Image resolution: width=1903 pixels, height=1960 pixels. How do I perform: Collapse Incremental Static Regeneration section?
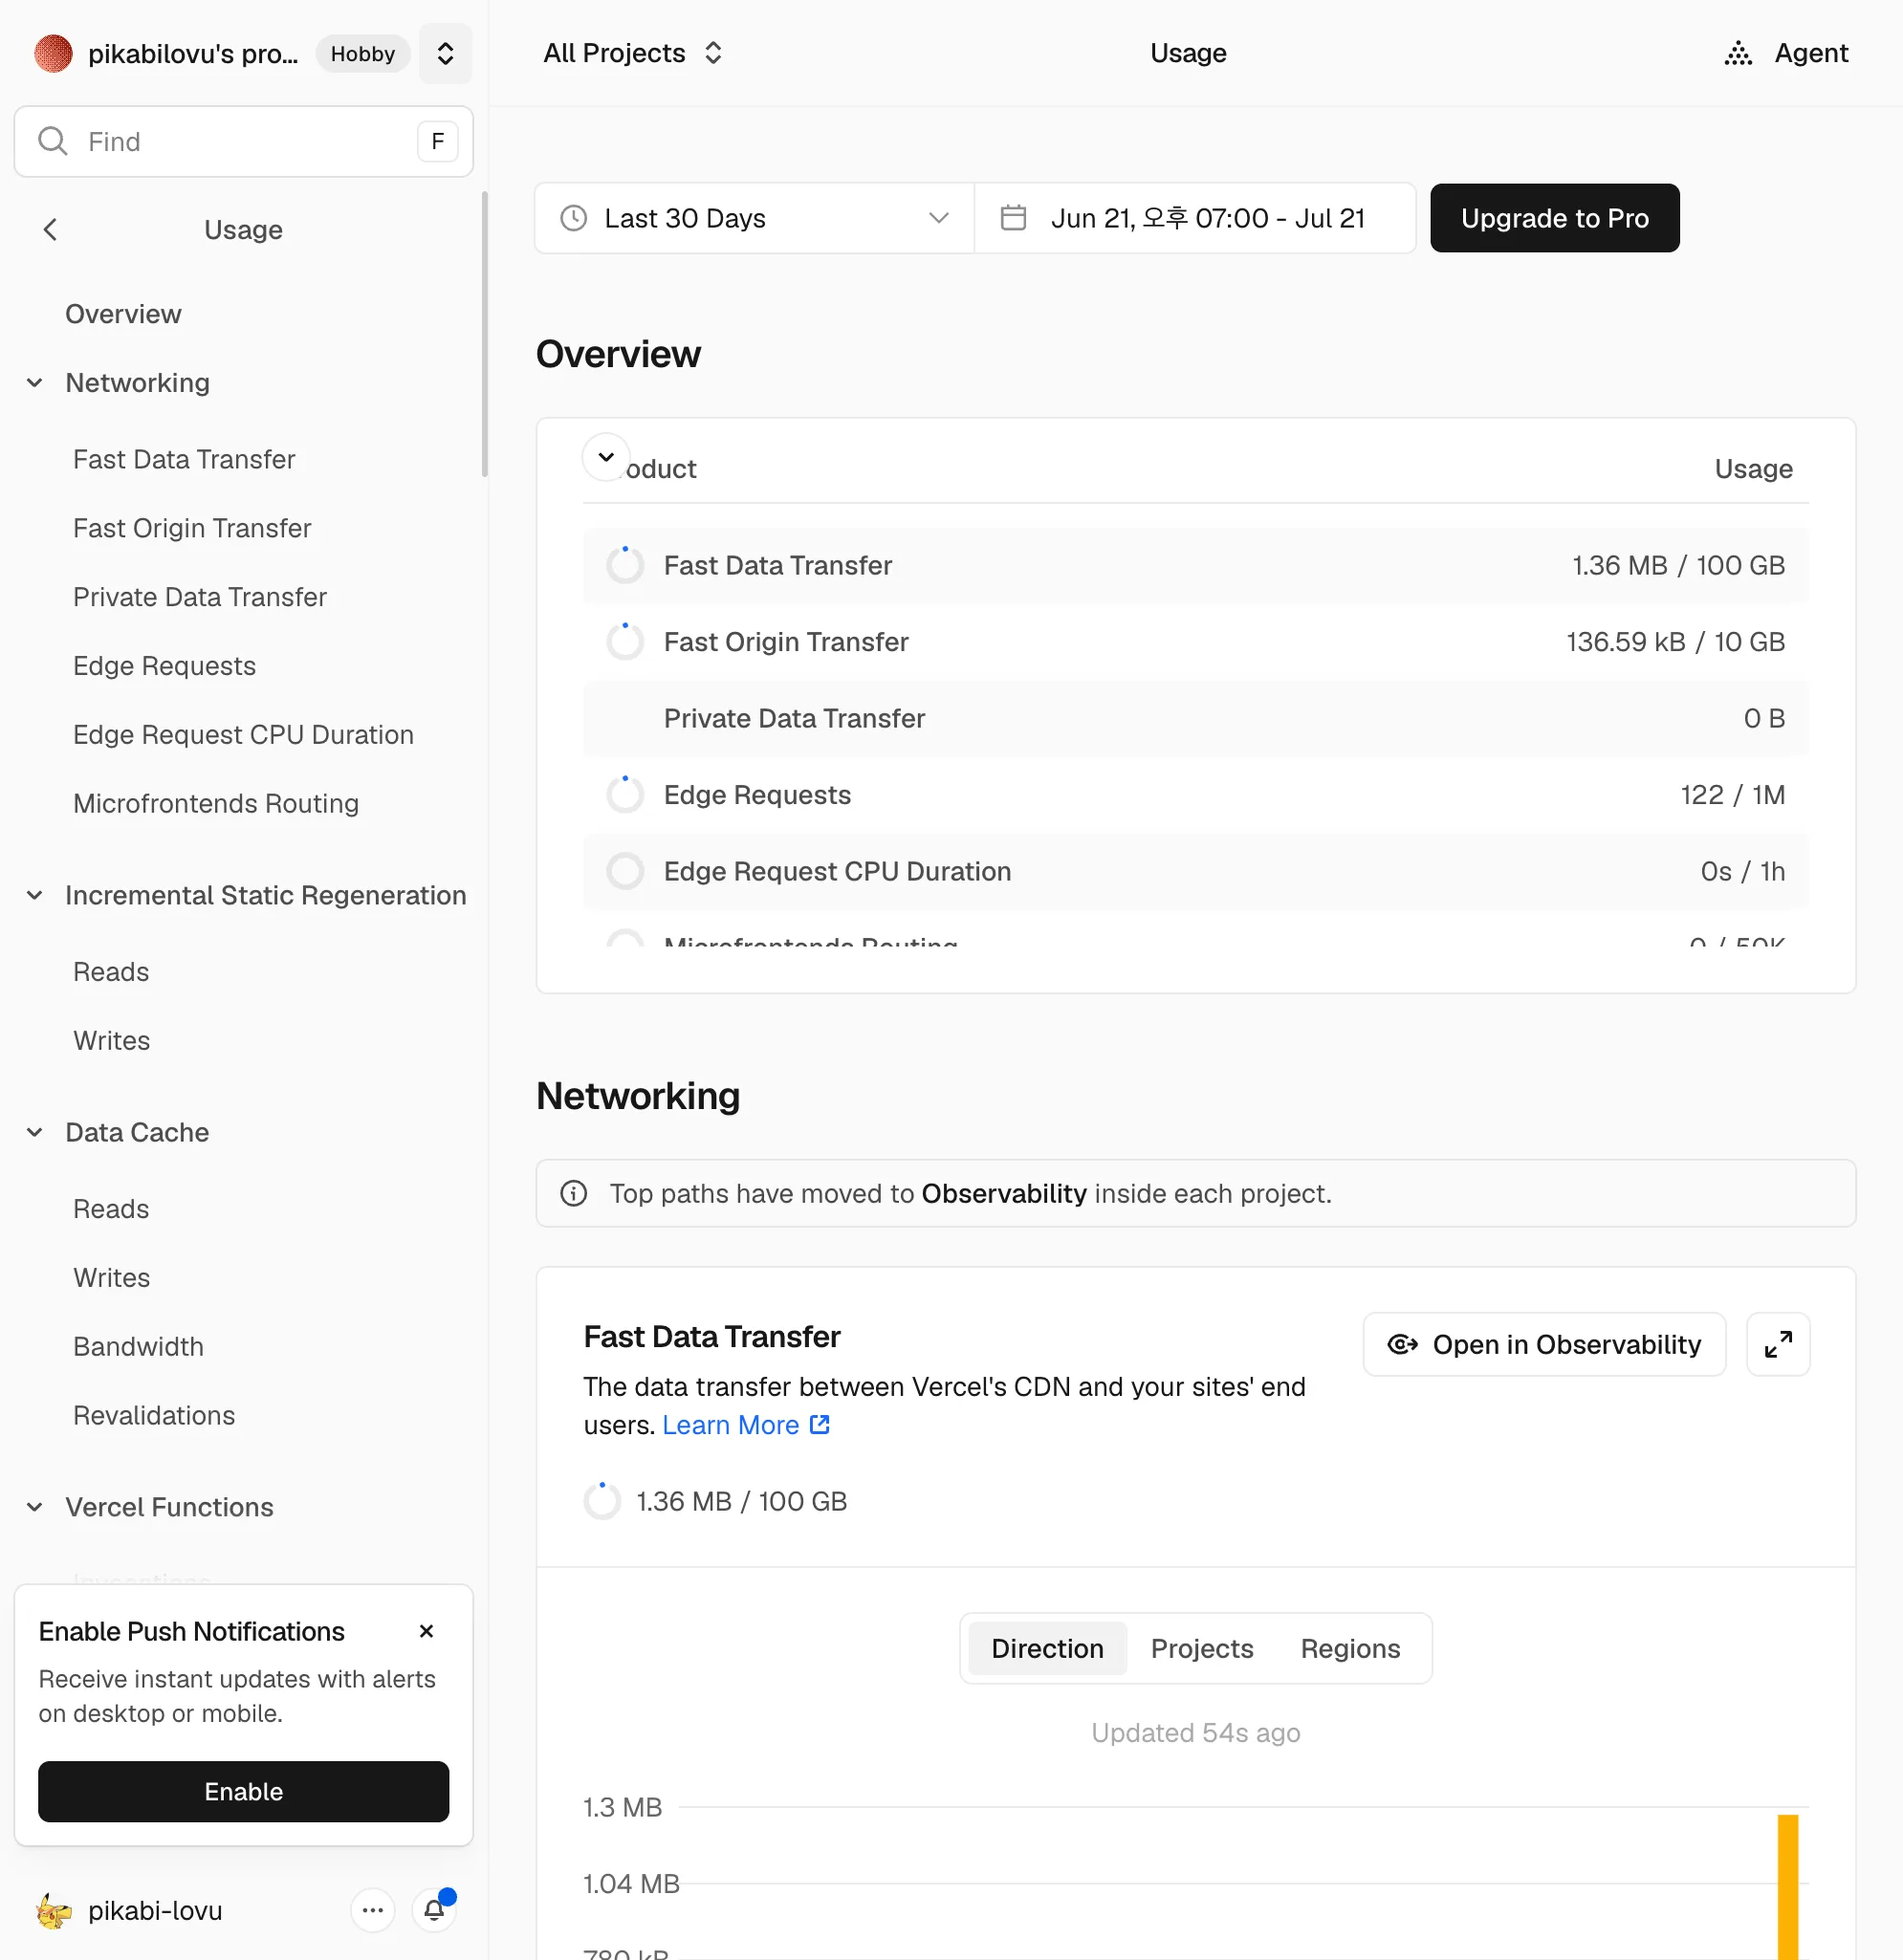(x=35, y=895)
